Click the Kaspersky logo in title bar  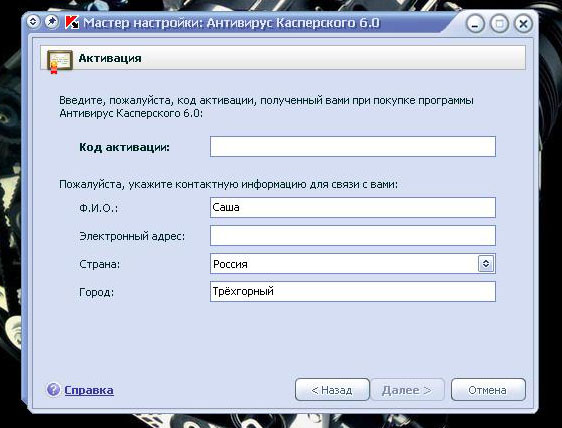72,22
